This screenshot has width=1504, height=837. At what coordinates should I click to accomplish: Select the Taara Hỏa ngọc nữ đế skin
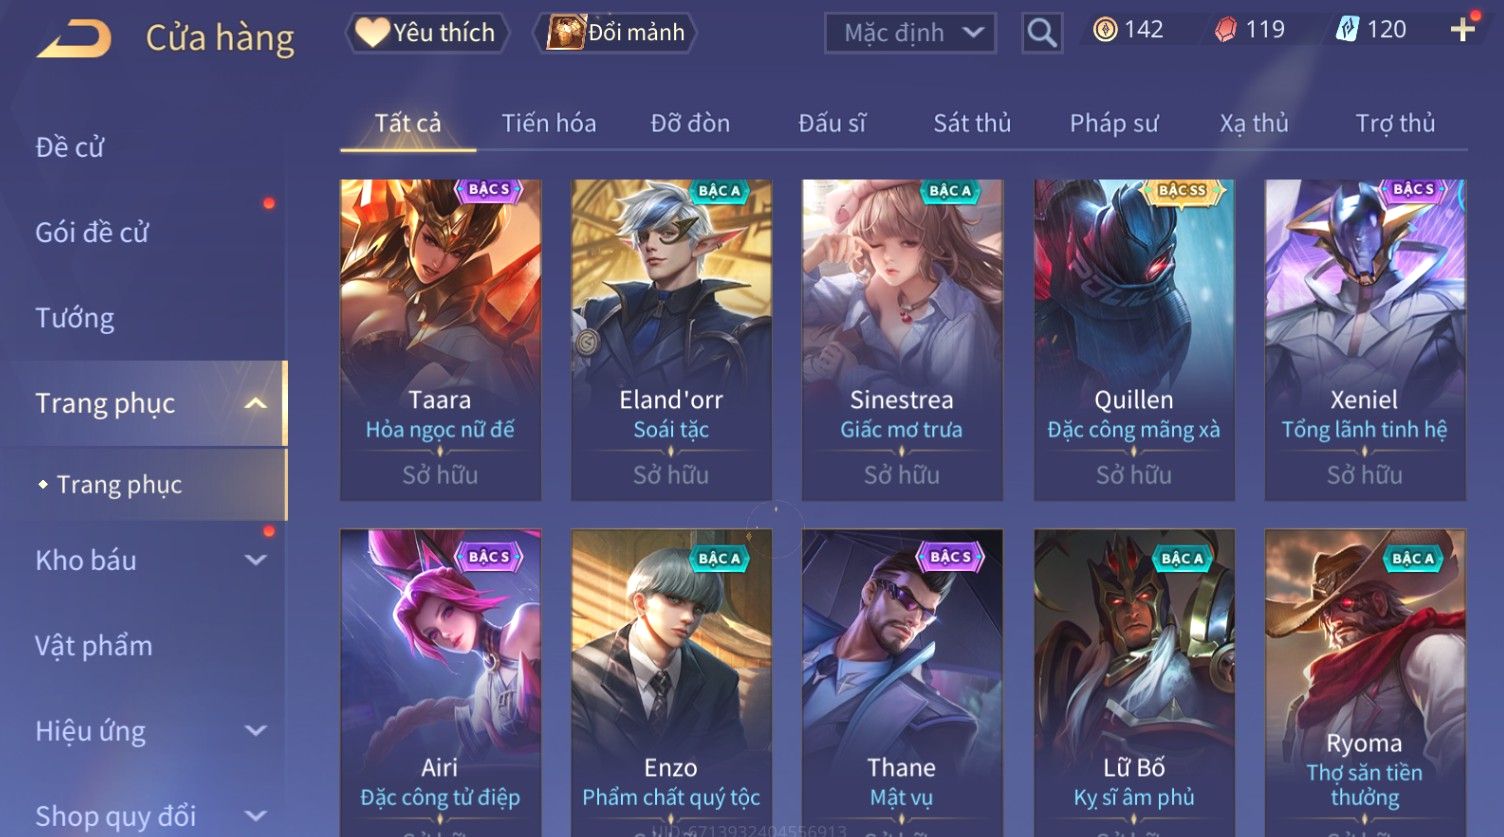click(440, 340)
